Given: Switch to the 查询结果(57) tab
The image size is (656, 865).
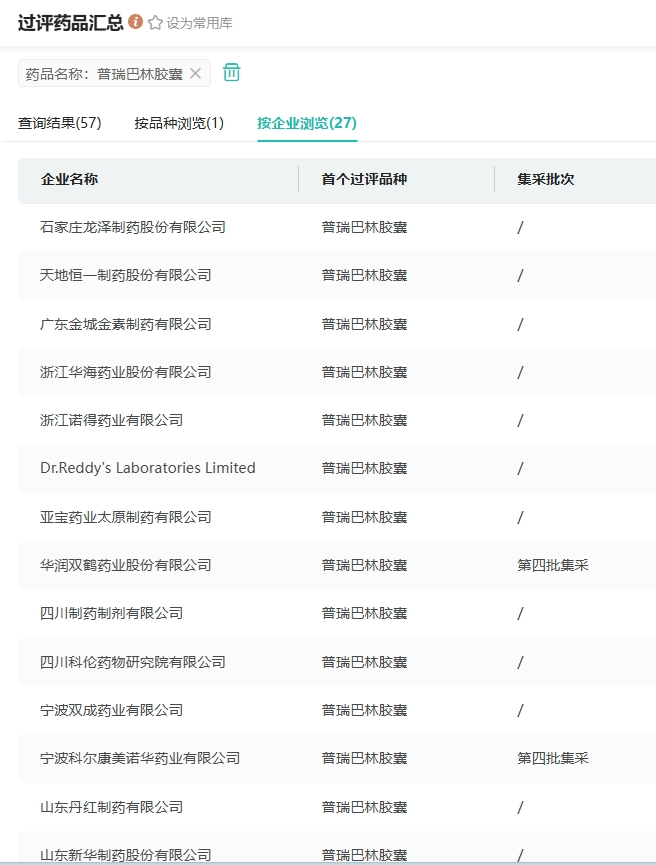Looking at the screenshot, I should tap(60, 123).
